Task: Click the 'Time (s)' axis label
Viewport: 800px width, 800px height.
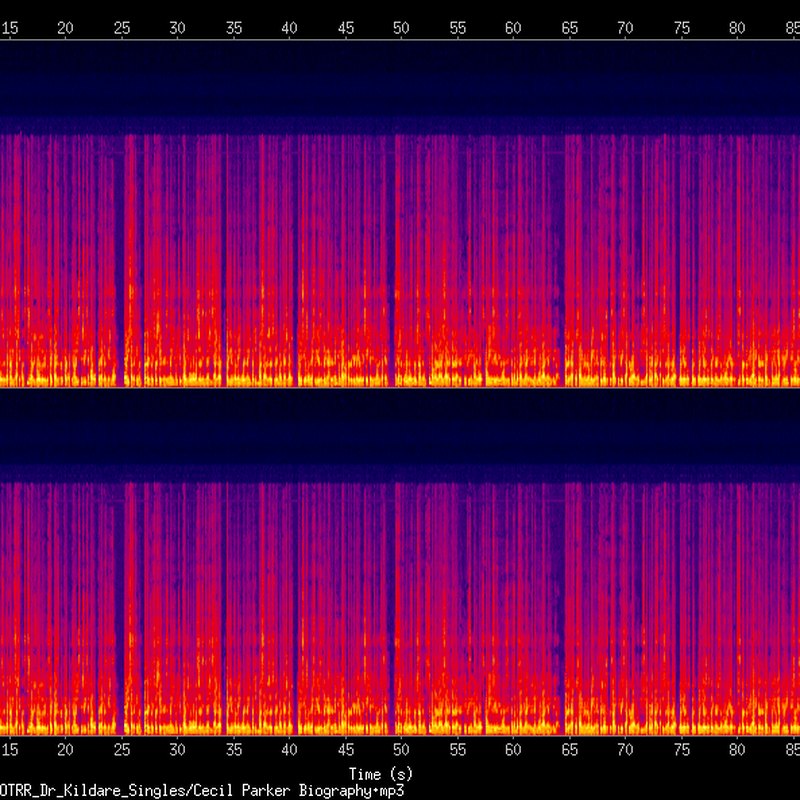Action: [381, 774]
